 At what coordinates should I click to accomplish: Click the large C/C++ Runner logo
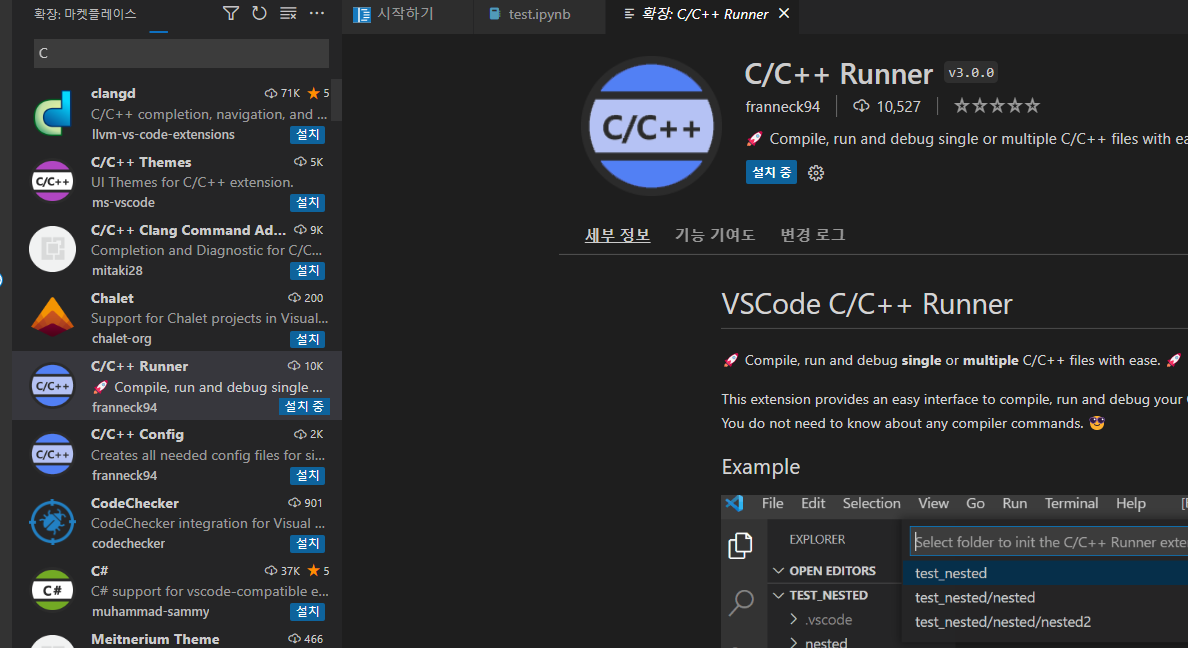click(x=652, y=126)
